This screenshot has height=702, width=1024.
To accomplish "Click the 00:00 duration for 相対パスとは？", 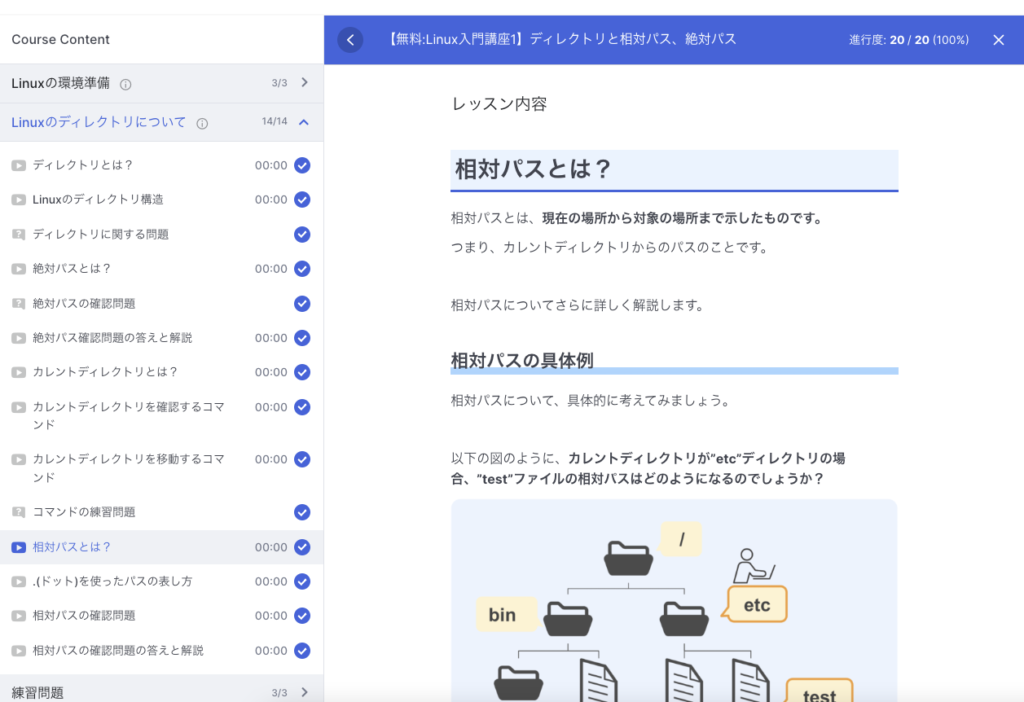I will tap(271, 547).
